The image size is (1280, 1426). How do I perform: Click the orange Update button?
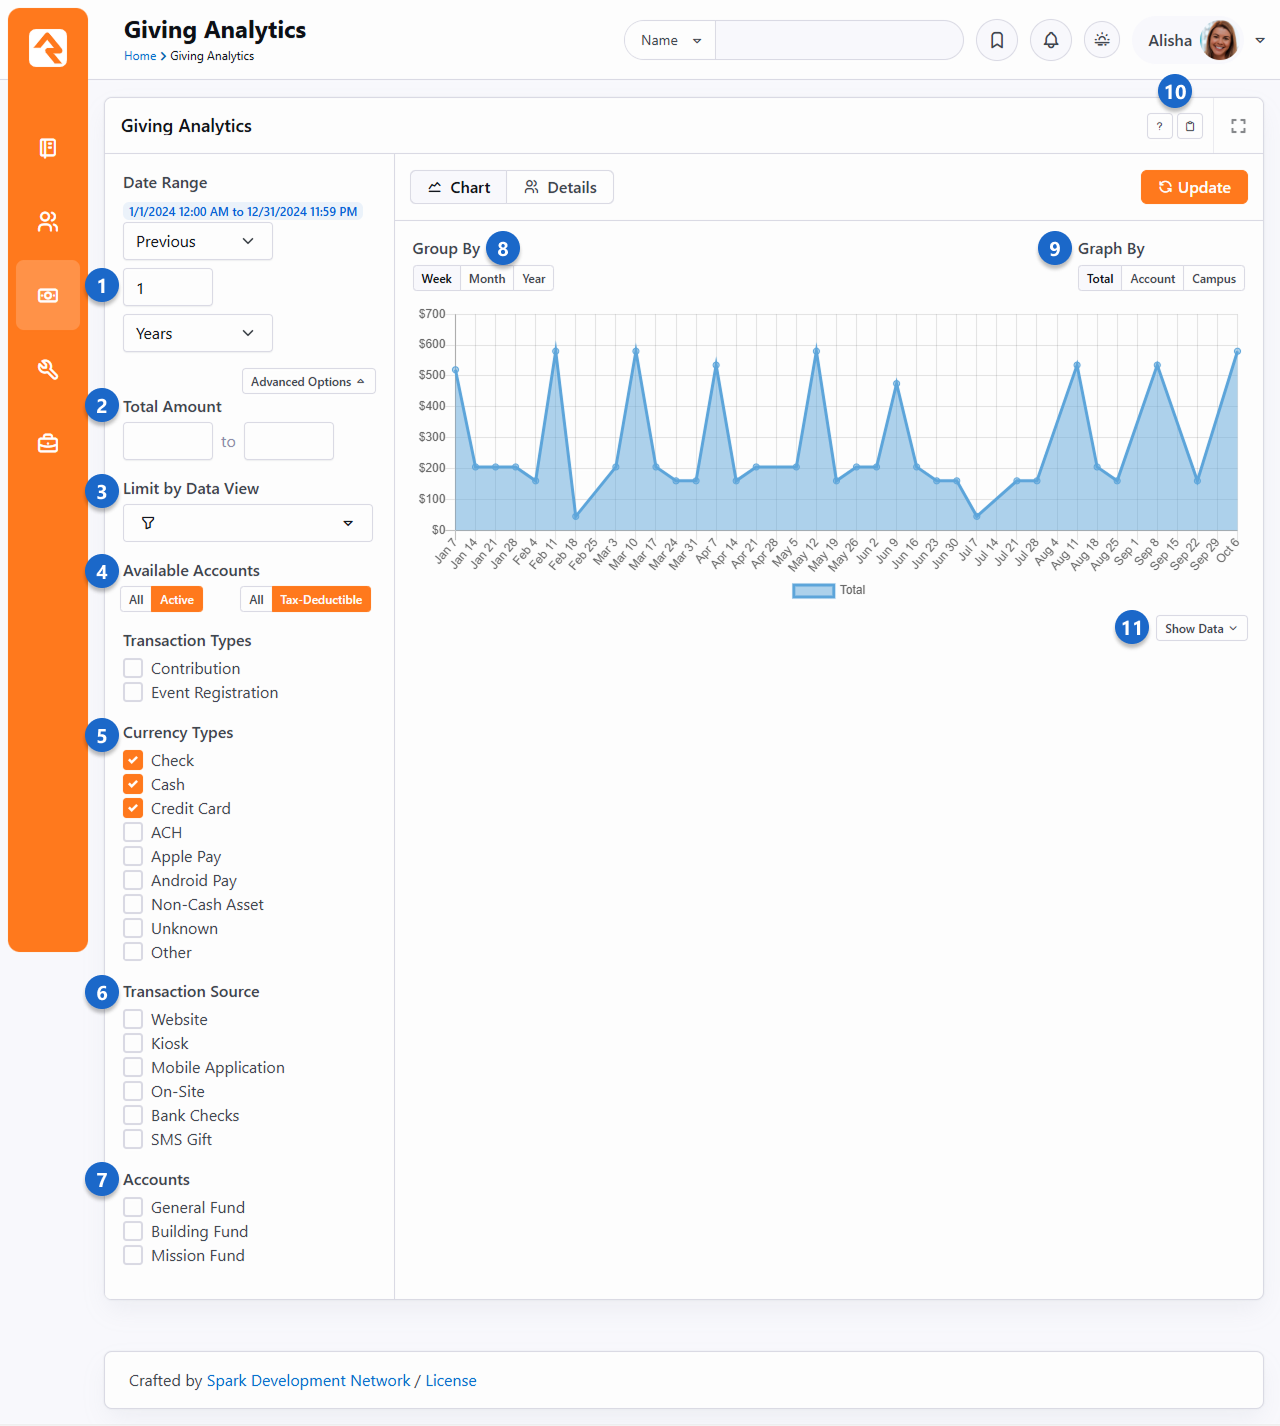[1194, 188]
